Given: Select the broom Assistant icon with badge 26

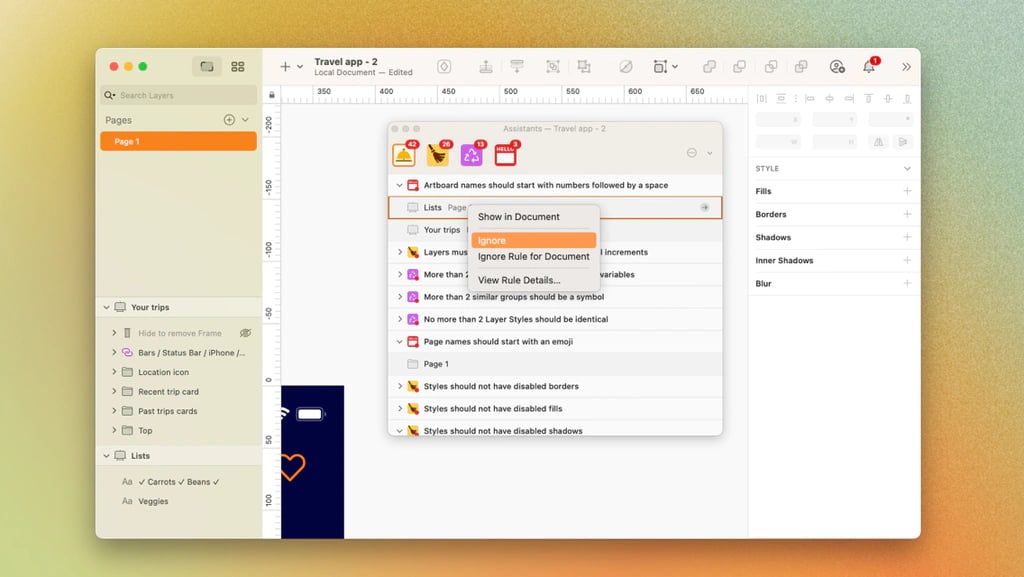Looking at the screenshot, I should coord(437,154).
